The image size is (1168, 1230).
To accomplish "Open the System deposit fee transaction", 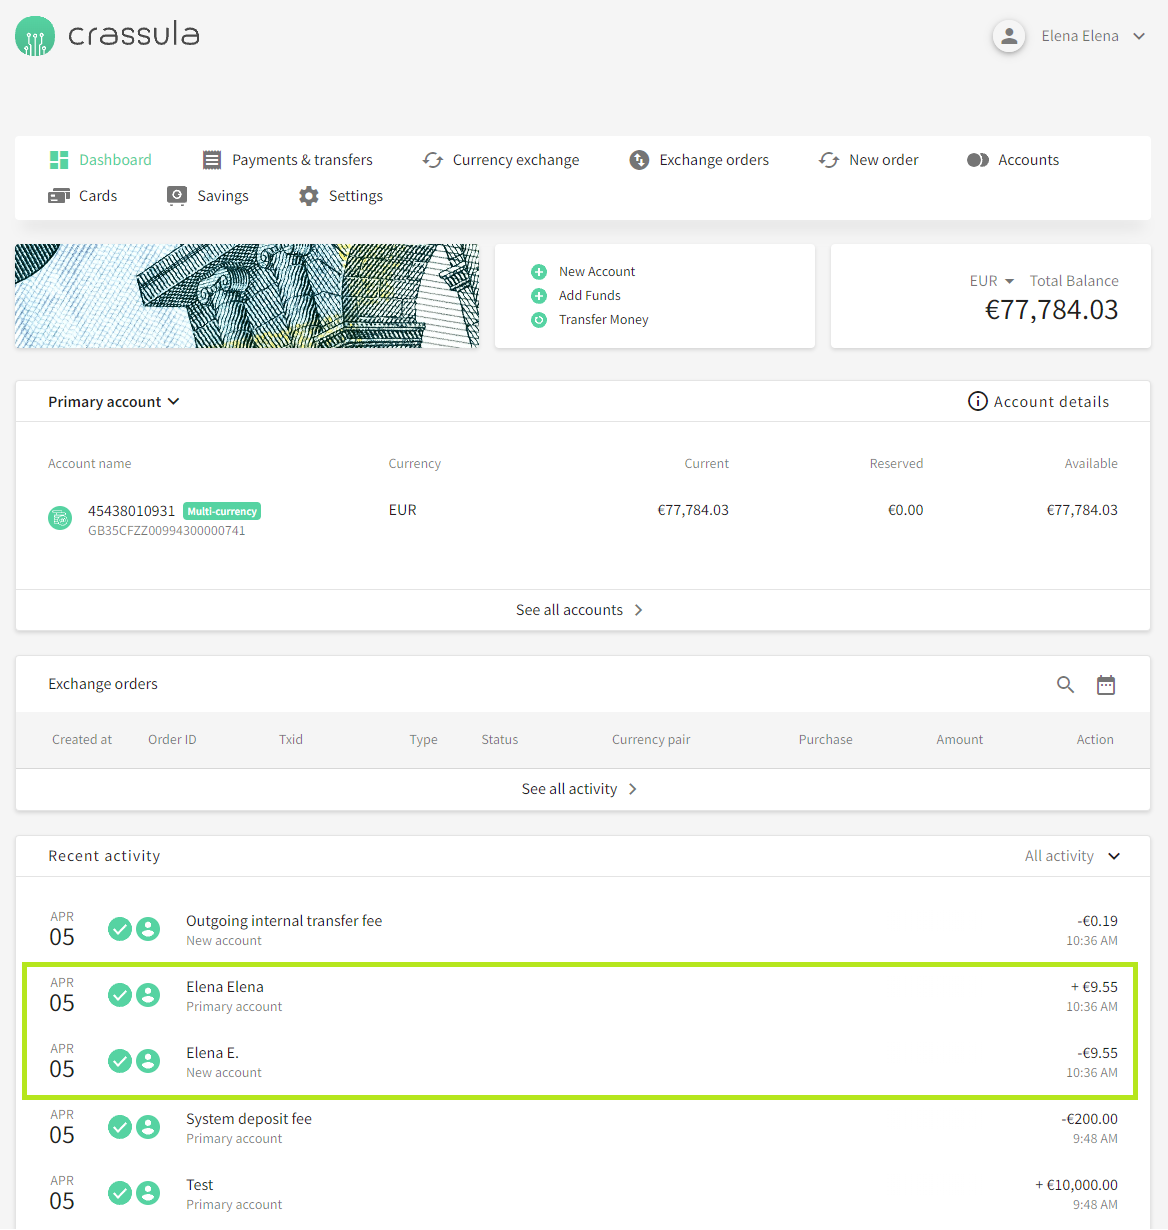I will coord(249,1119).
